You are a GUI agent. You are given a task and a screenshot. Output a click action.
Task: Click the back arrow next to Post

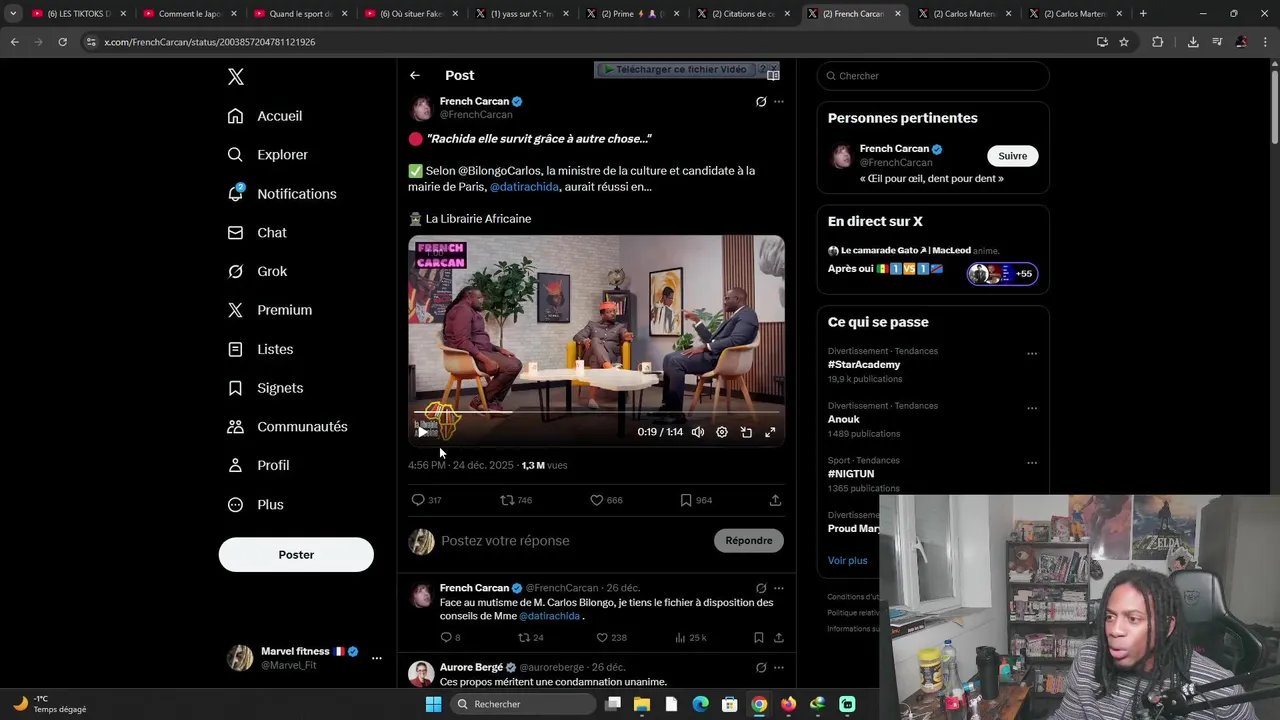click(415, 75)
